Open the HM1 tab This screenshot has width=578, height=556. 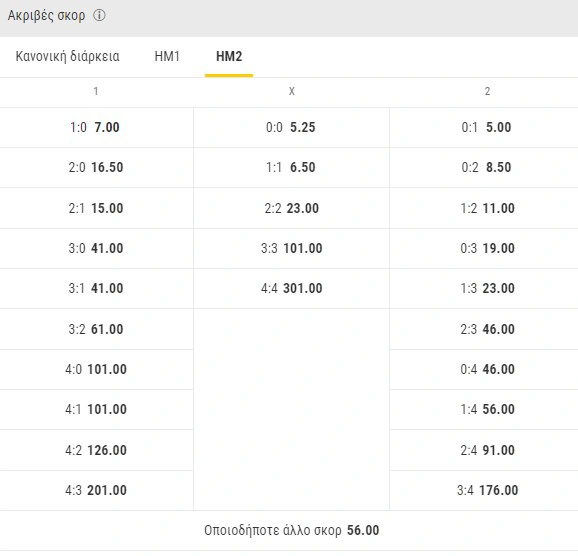167,56
